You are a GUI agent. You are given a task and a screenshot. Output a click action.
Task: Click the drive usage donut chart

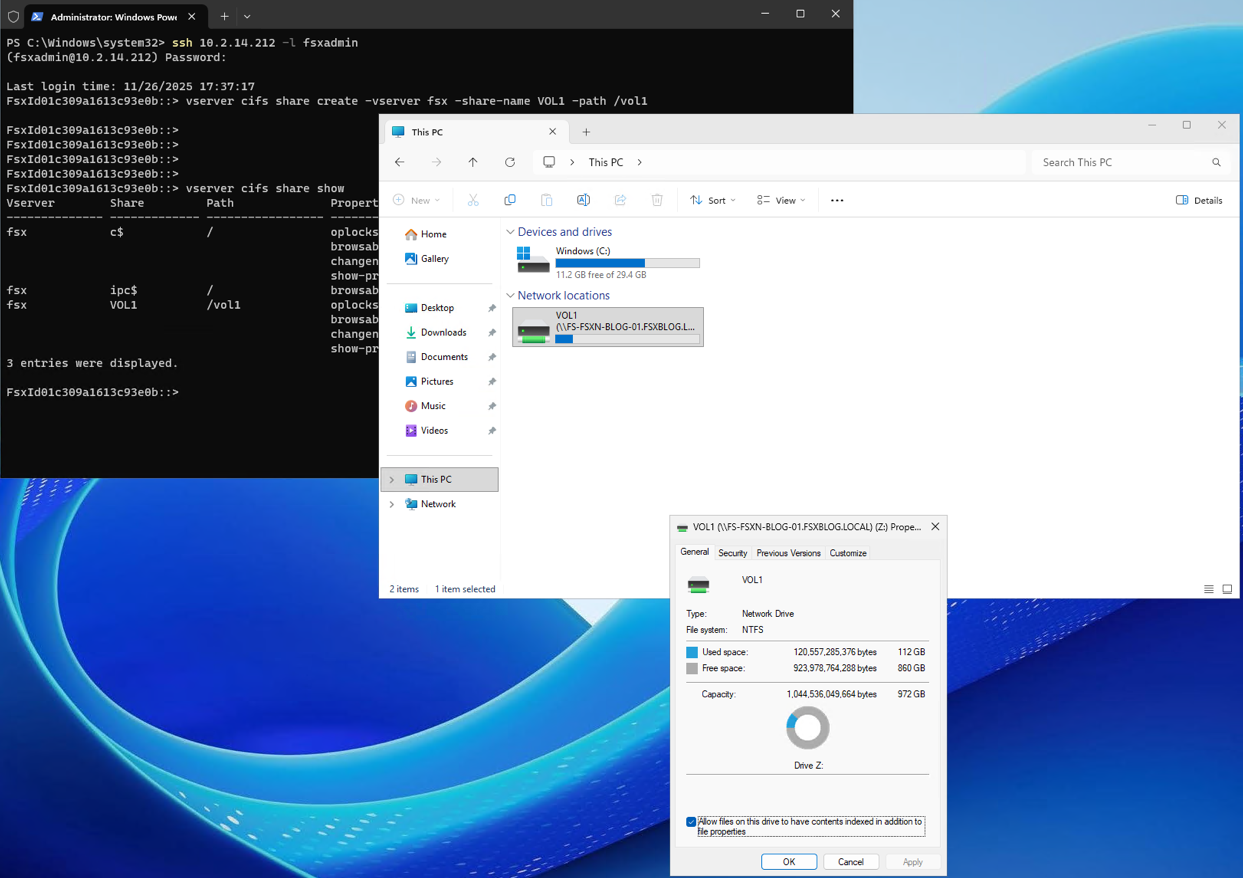coord(808,728)
